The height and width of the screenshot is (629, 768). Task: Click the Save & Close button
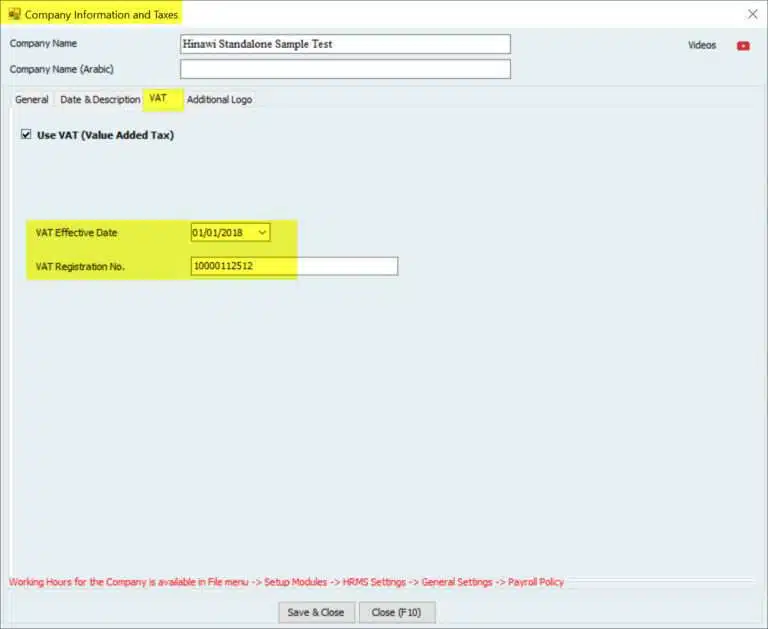click(316, 612)
